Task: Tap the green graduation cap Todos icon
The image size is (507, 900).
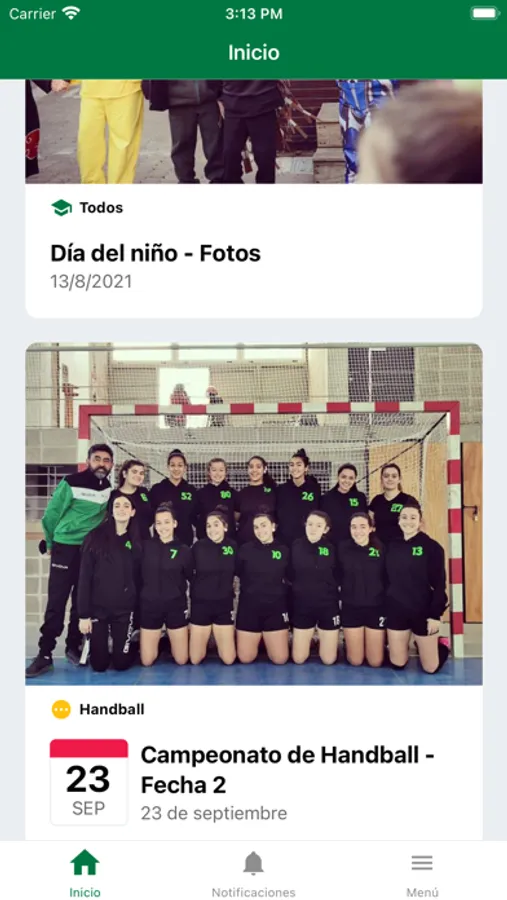Action: pyautogui.click(x=61, y=208)
